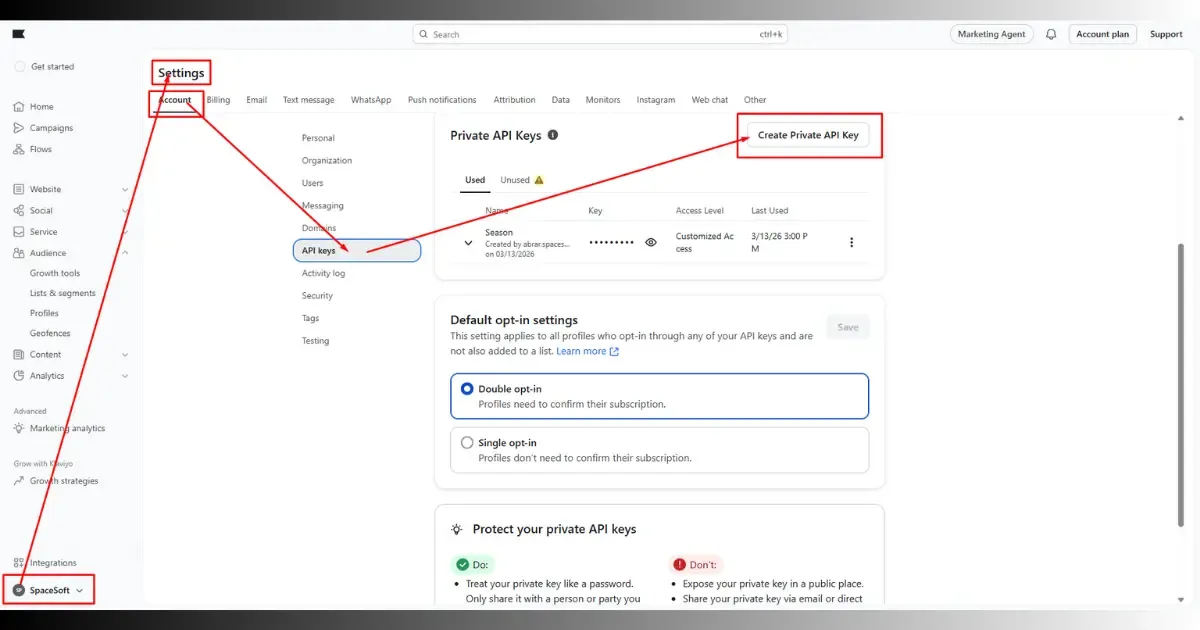Expand the Season API key row
Viewport: 1200px width, 630px height.
tap(468, 242)
